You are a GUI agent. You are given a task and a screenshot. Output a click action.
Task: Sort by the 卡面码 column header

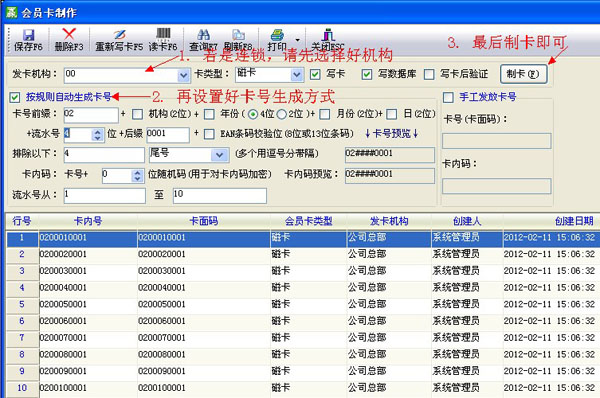coord(204,221)
